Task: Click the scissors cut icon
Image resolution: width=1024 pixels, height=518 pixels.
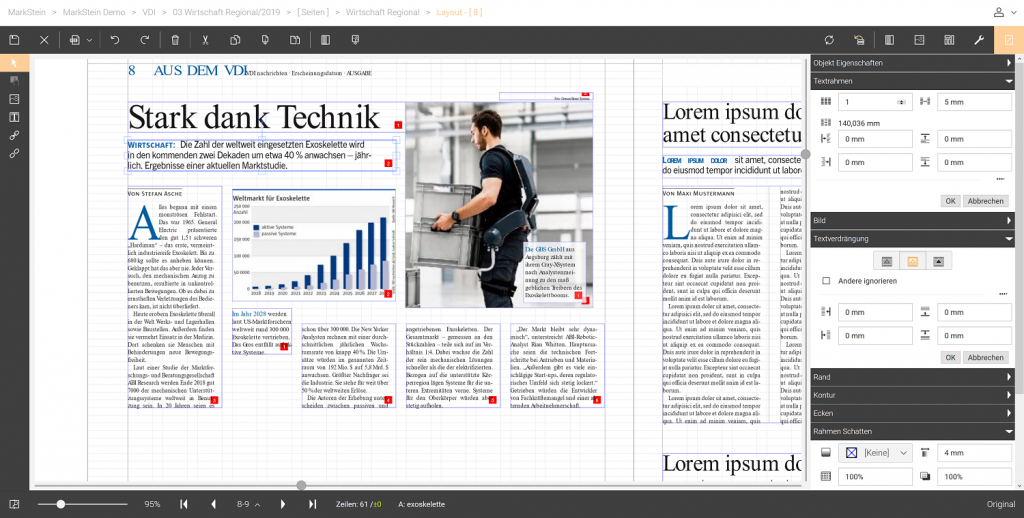Action: 205,40
